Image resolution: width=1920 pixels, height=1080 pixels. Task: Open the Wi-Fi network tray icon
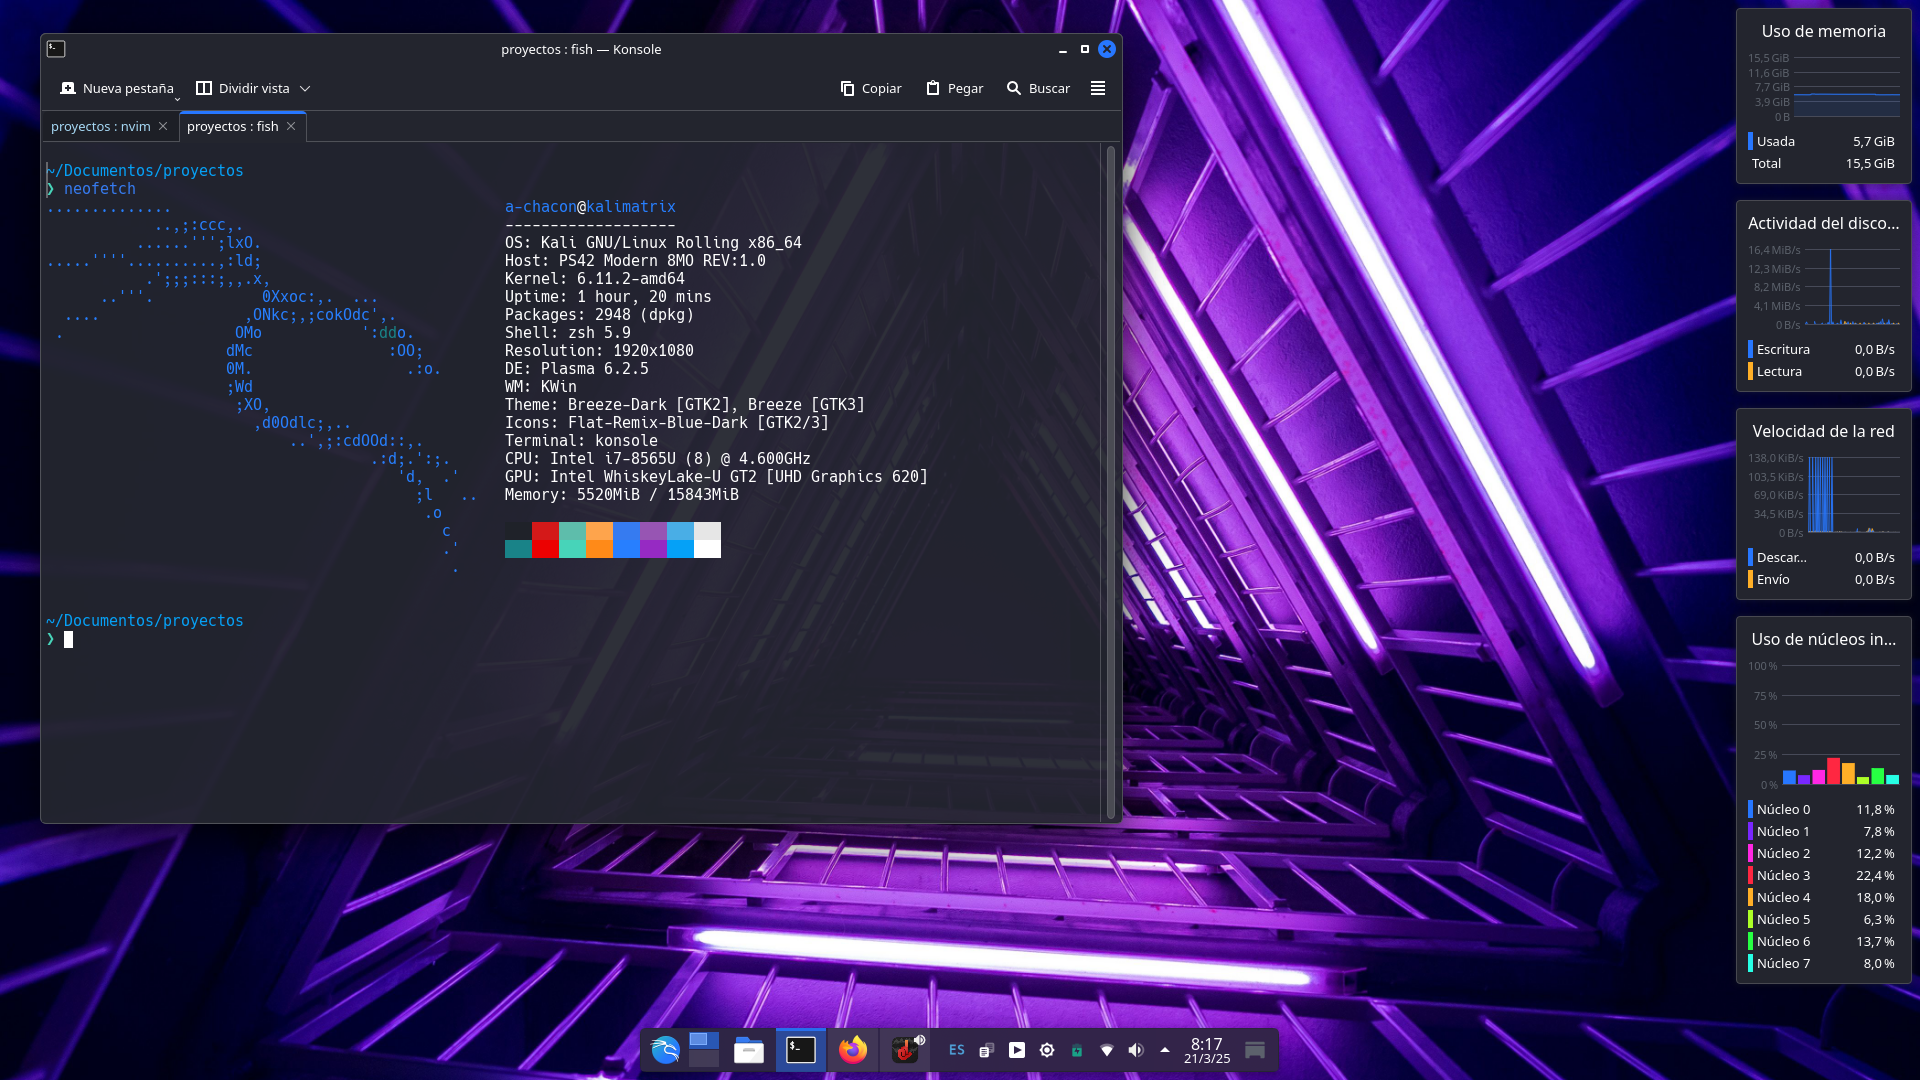coord(1107,1050)
